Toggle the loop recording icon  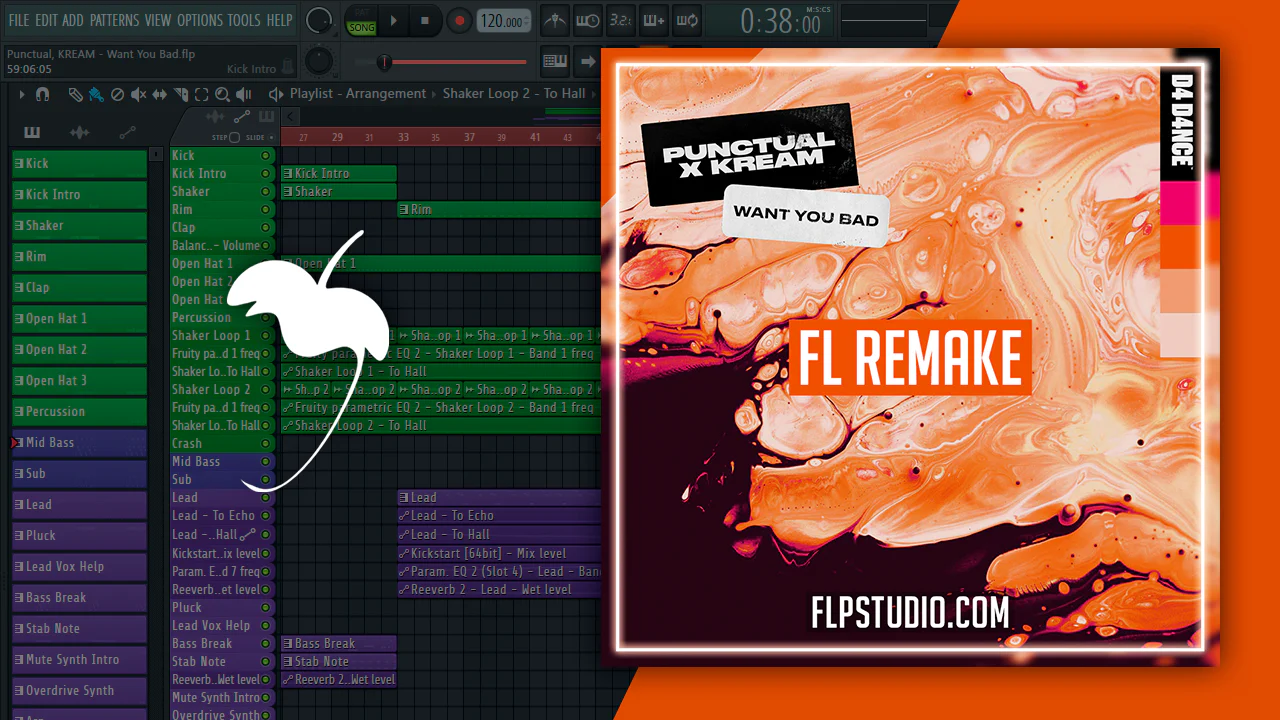686,20
